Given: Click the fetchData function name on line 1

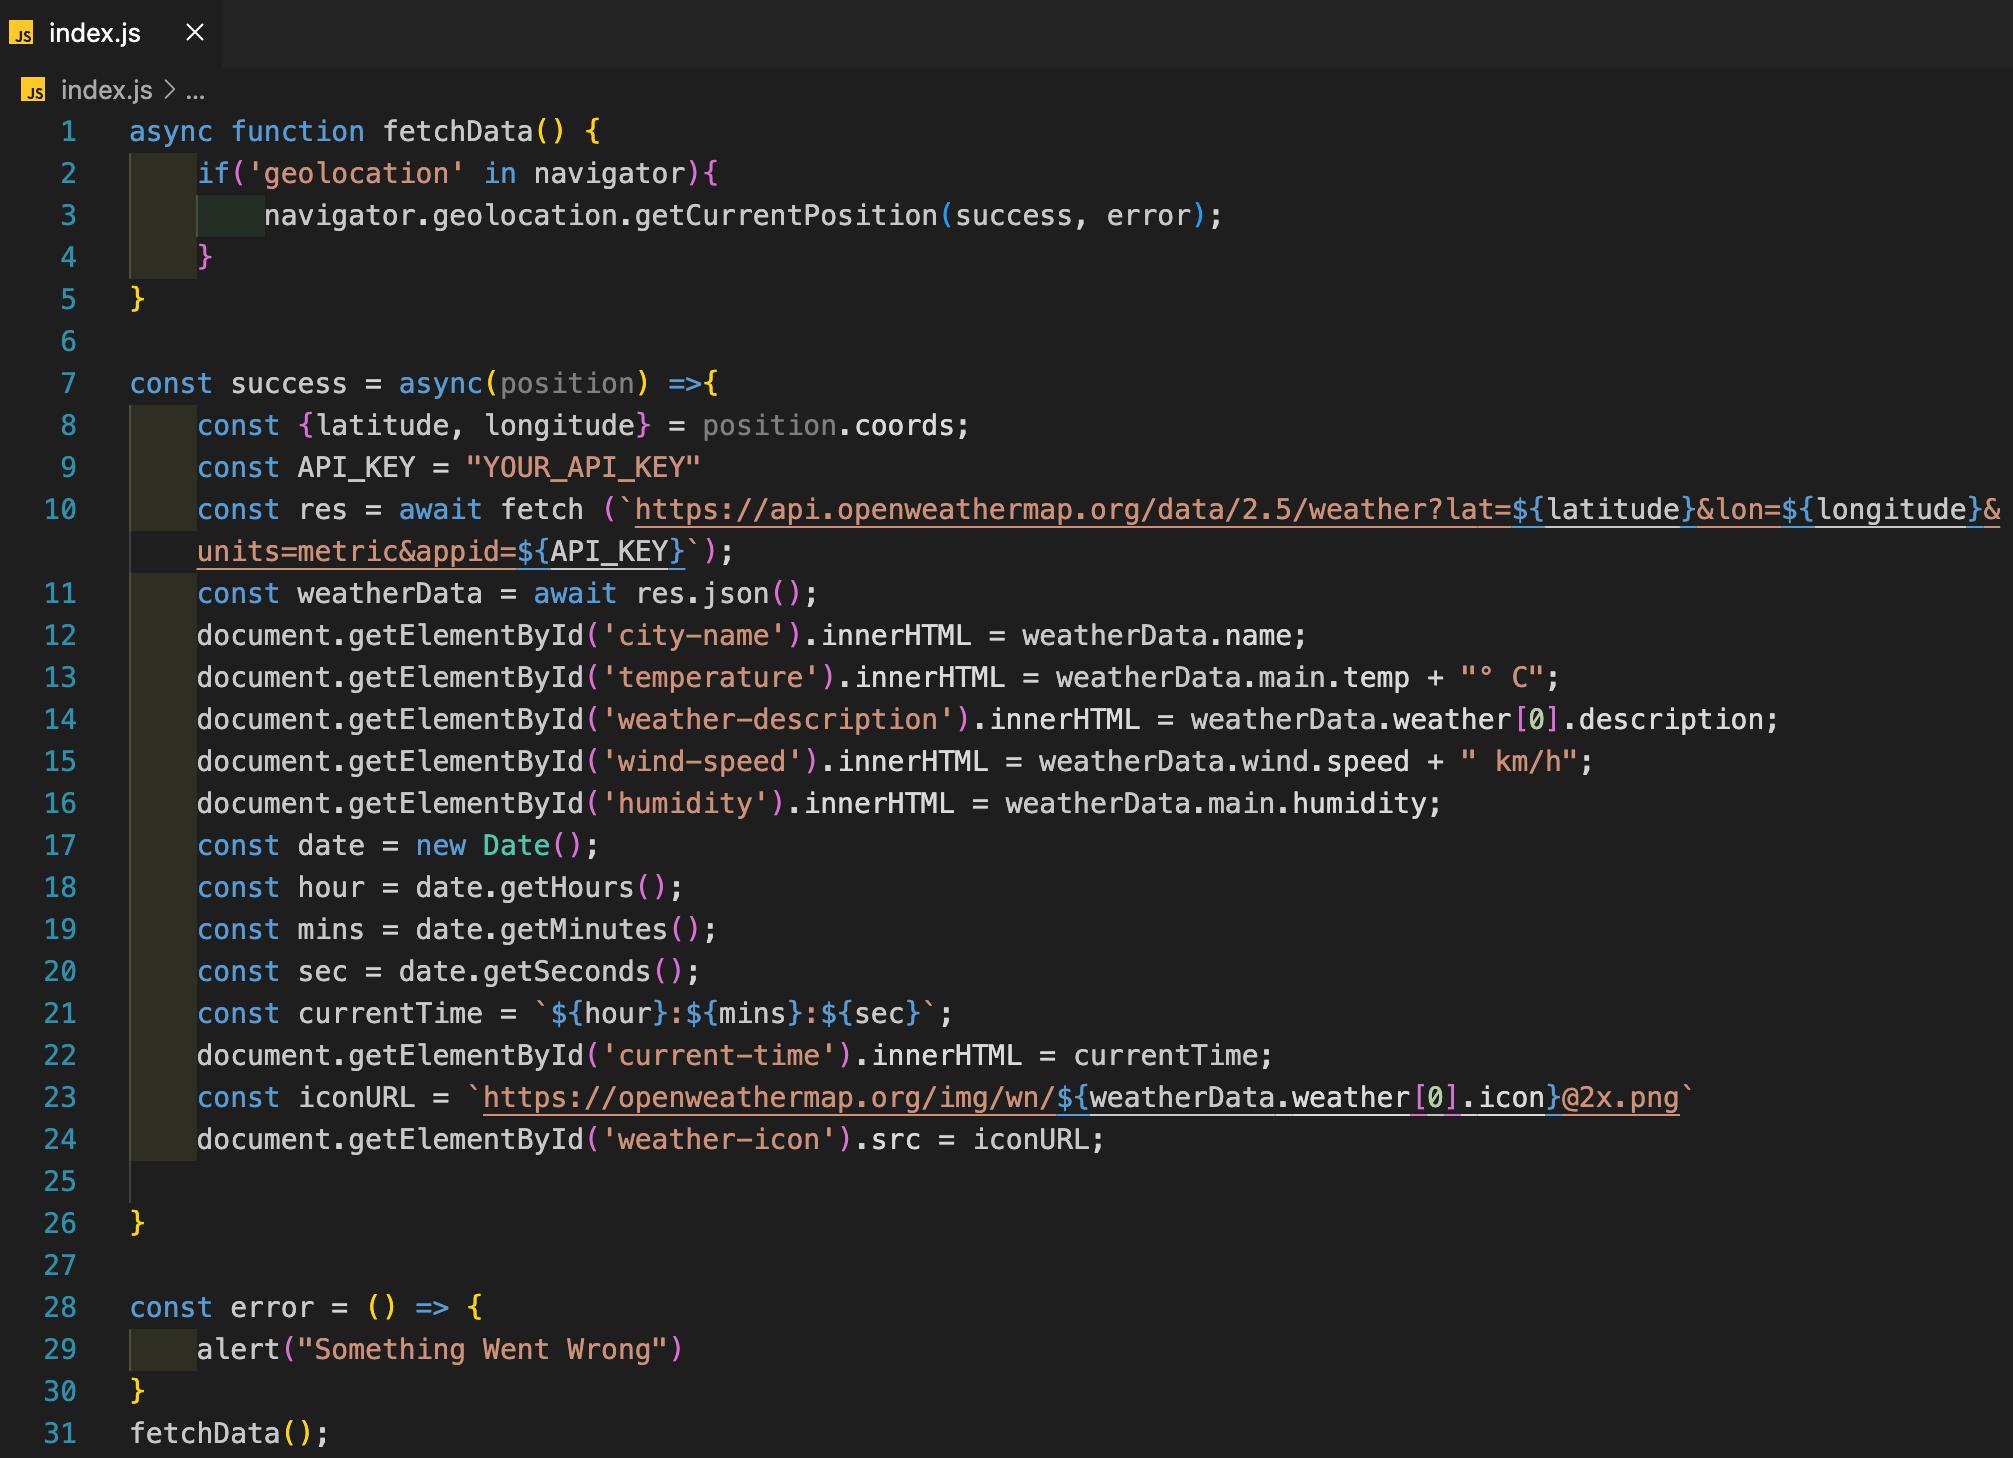Looking at the screenshot, I should tap(458, 132).
